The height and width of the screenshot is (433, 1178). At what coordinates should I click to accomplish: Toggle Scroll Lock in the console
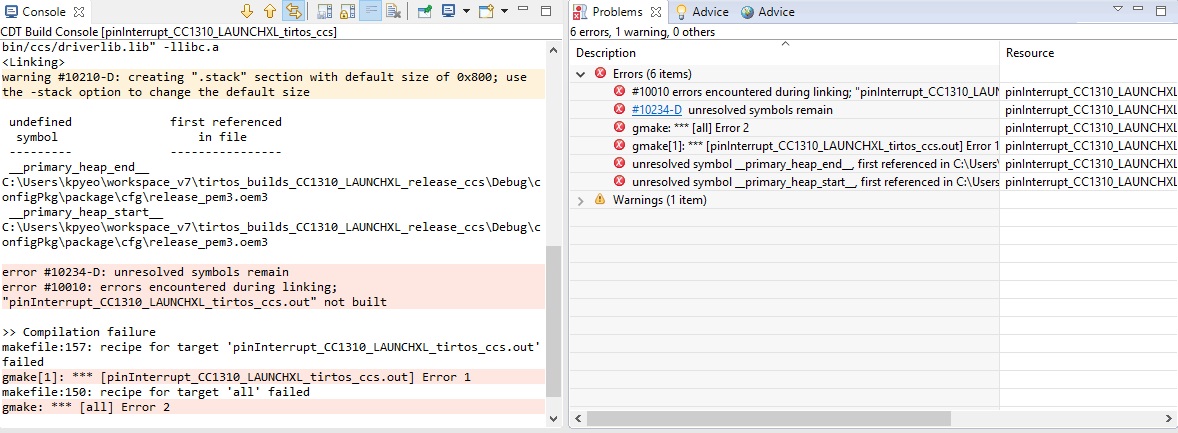pos(348,11)
